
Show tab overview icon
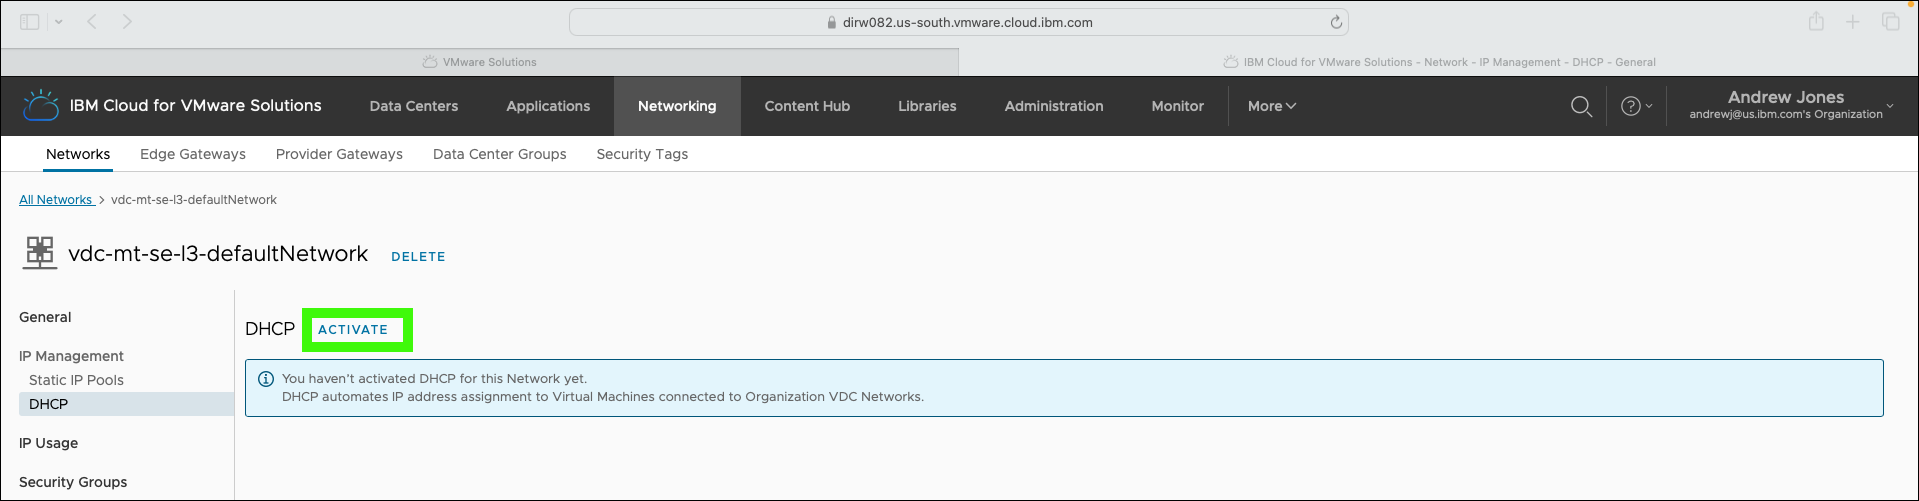1891,21
